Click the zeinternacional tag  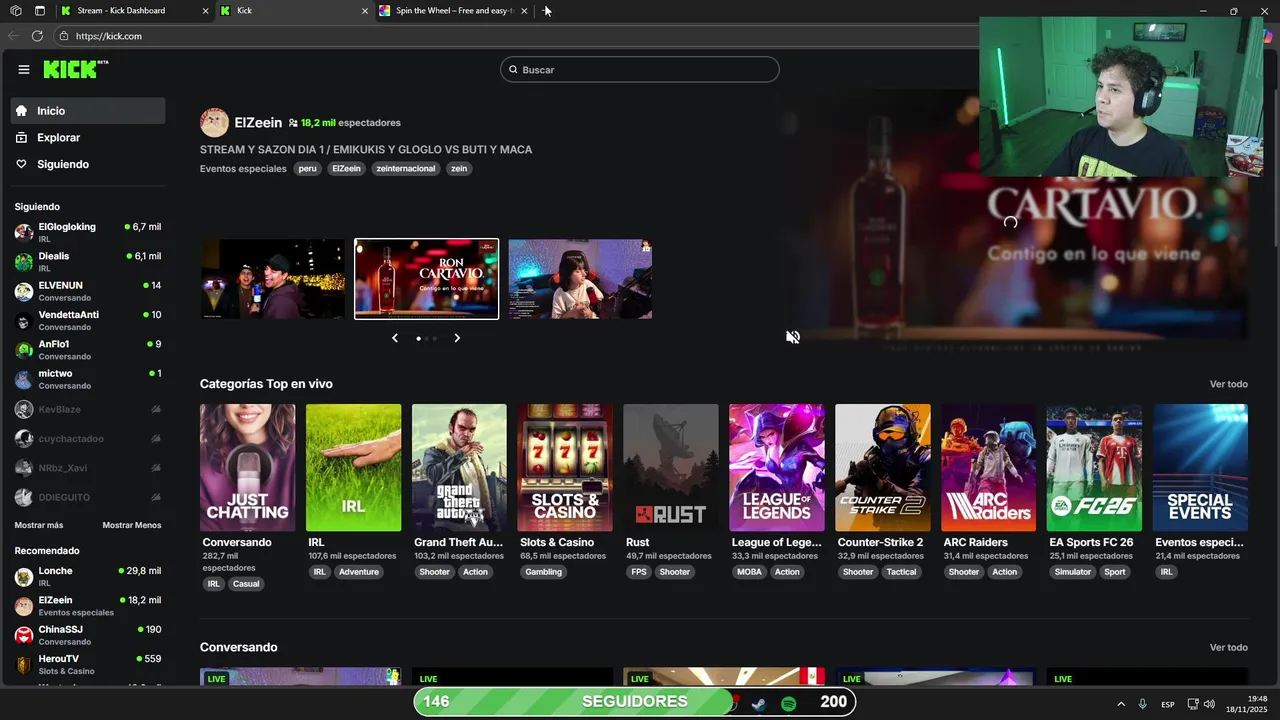(406, 169)
